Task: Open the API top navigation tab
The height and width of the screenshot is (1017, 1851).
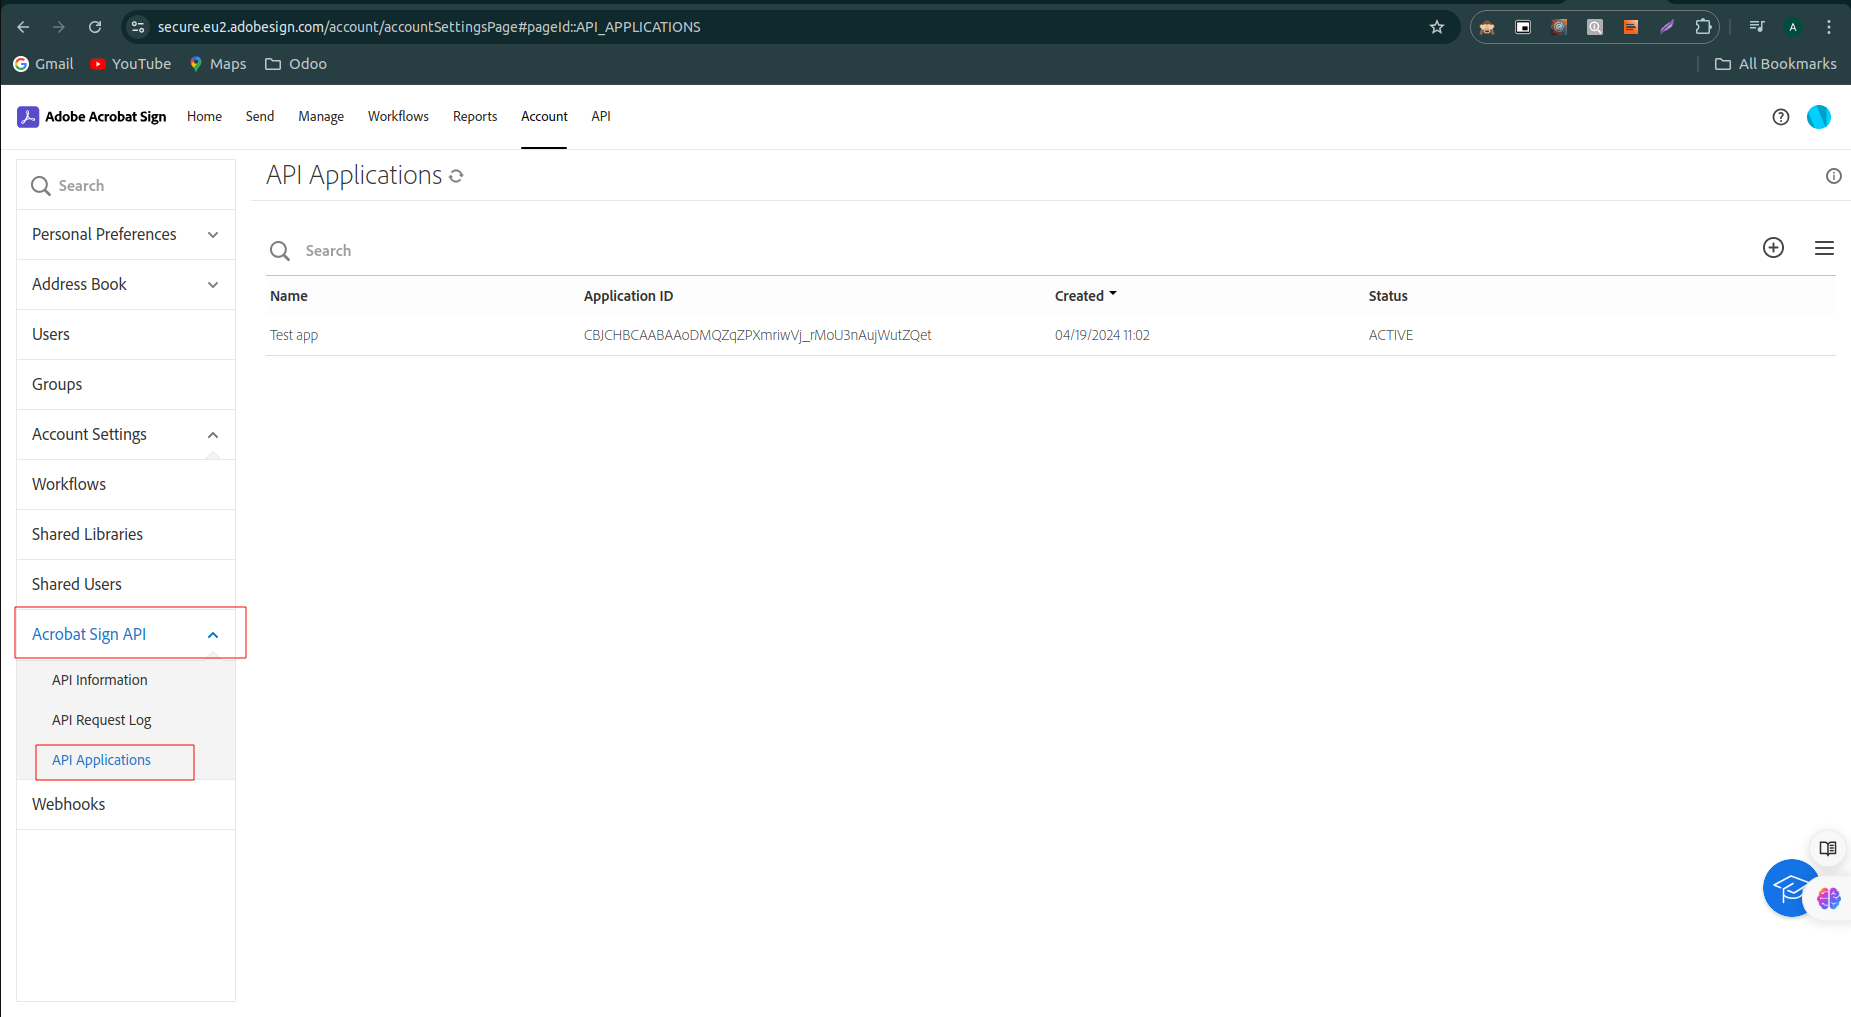Action: 601,117
